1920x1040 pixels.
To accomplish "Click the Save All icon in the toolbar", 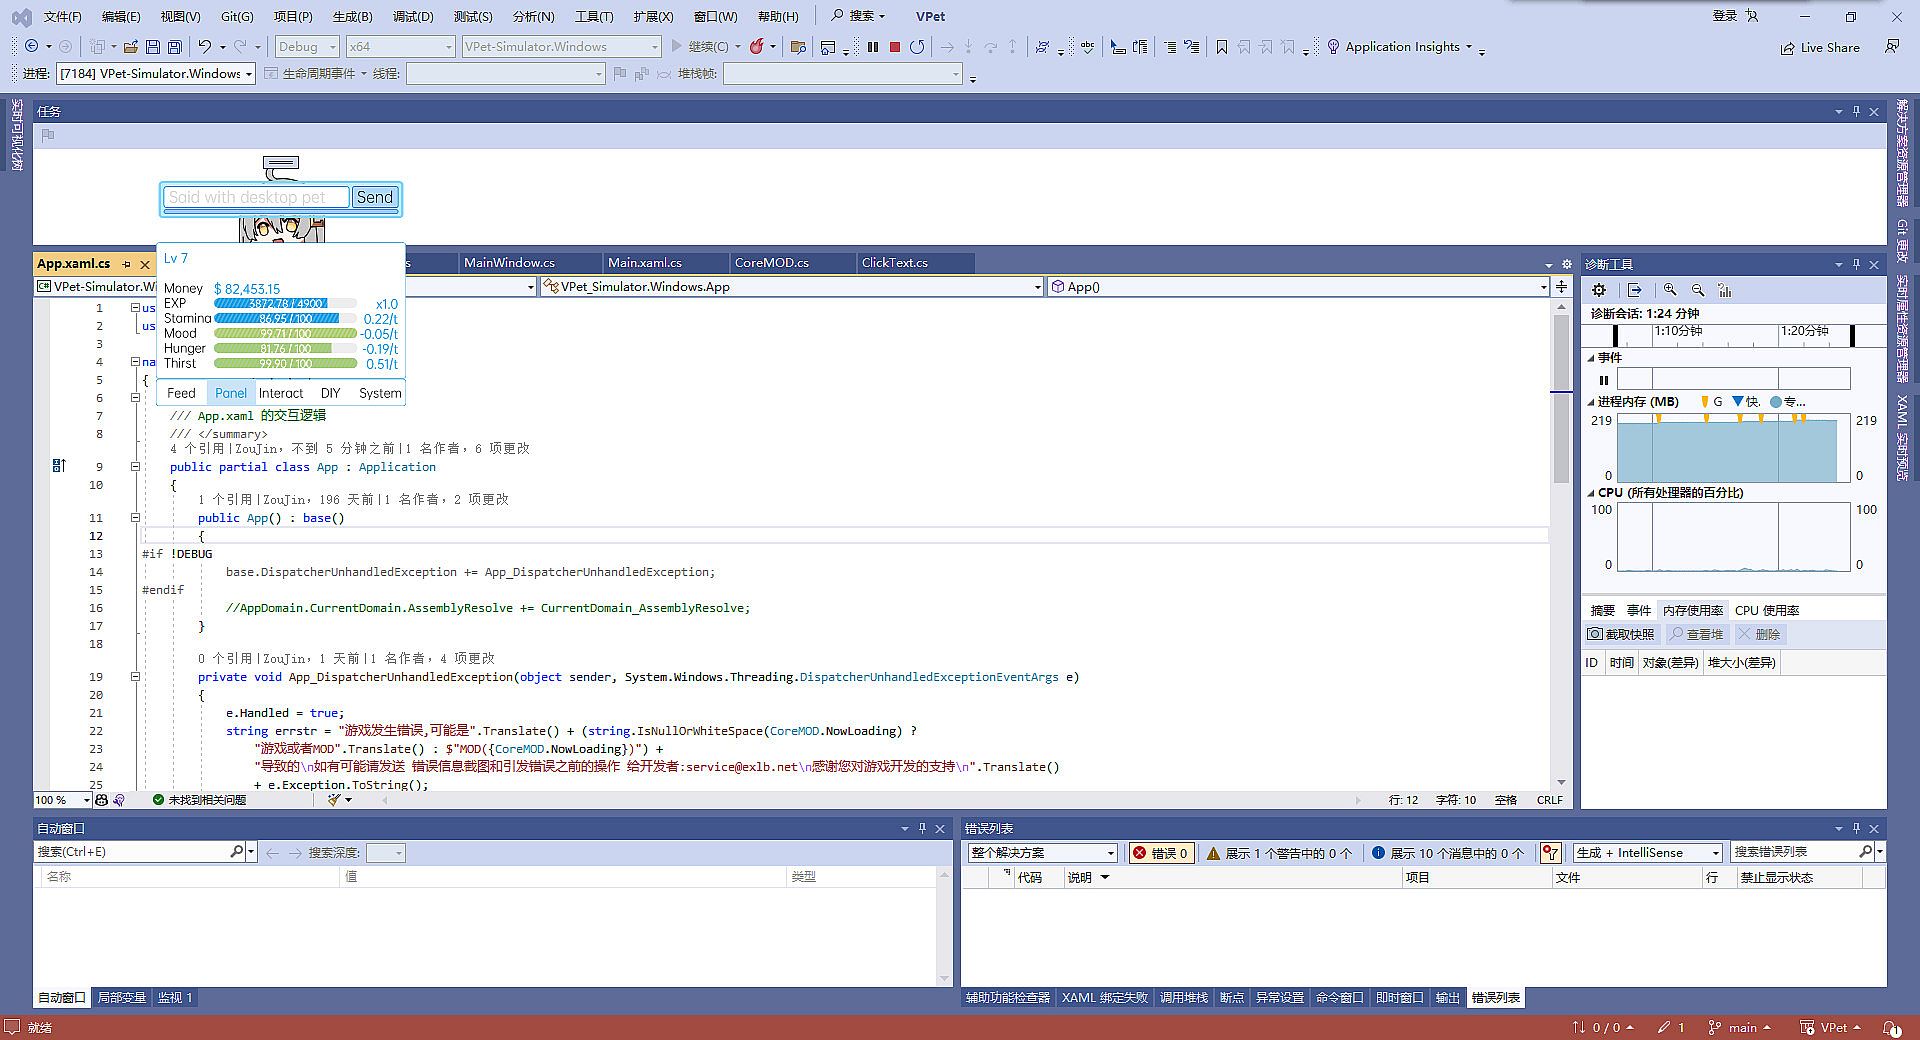I will (x=175, y=47).
